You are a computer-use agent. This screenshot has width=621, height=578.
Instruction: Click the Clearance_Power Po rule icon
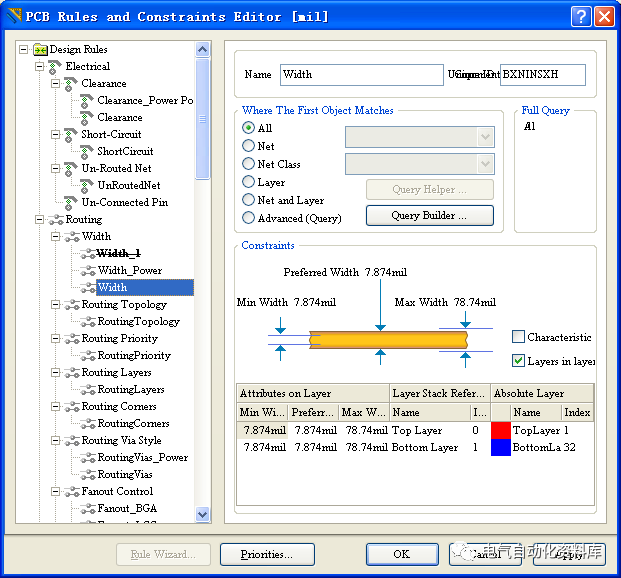[87, 101]
